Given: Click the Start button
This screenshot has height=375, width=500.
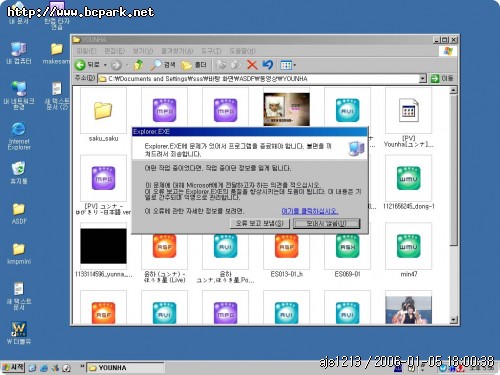Looking at the screenshot, I should pos(13,367).
